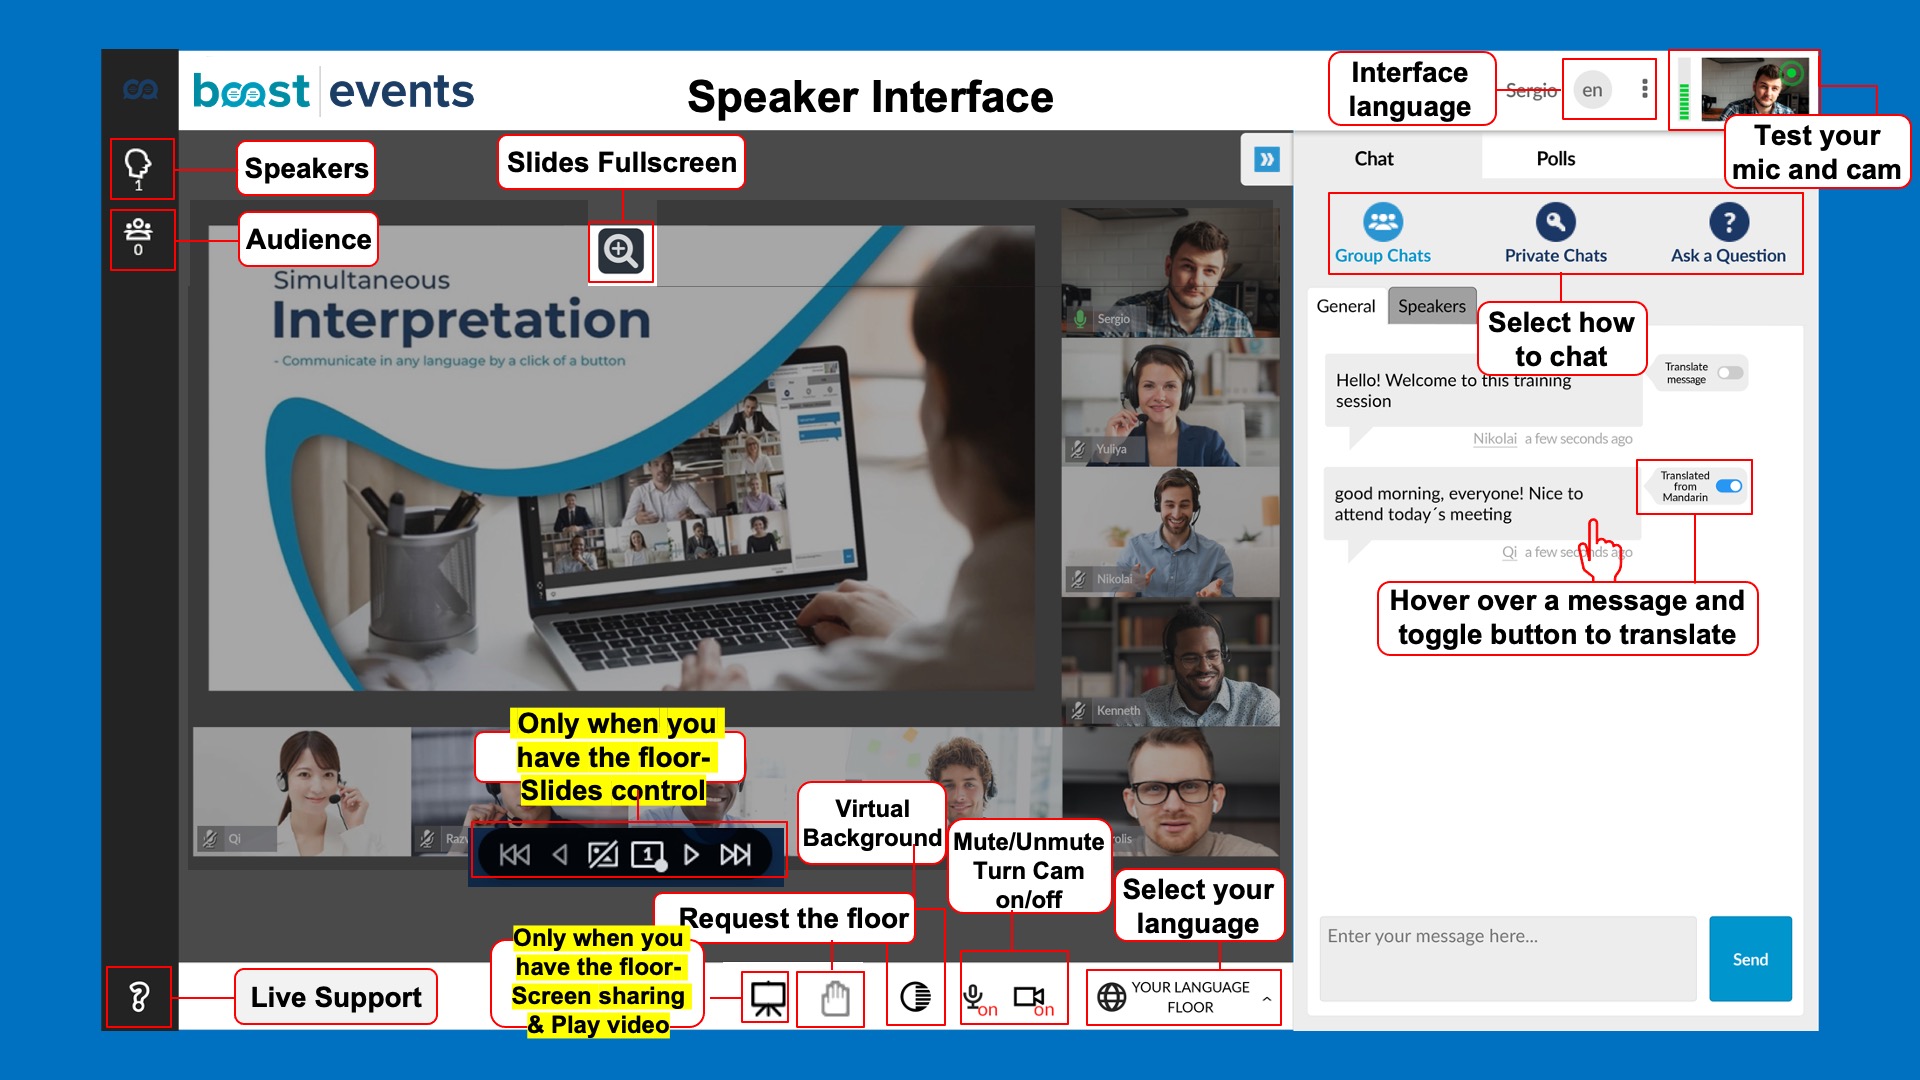The width and height of the screenshot is (1920, 1080).
Task: Toggle the microphone mute button
Action: point(974,997)
